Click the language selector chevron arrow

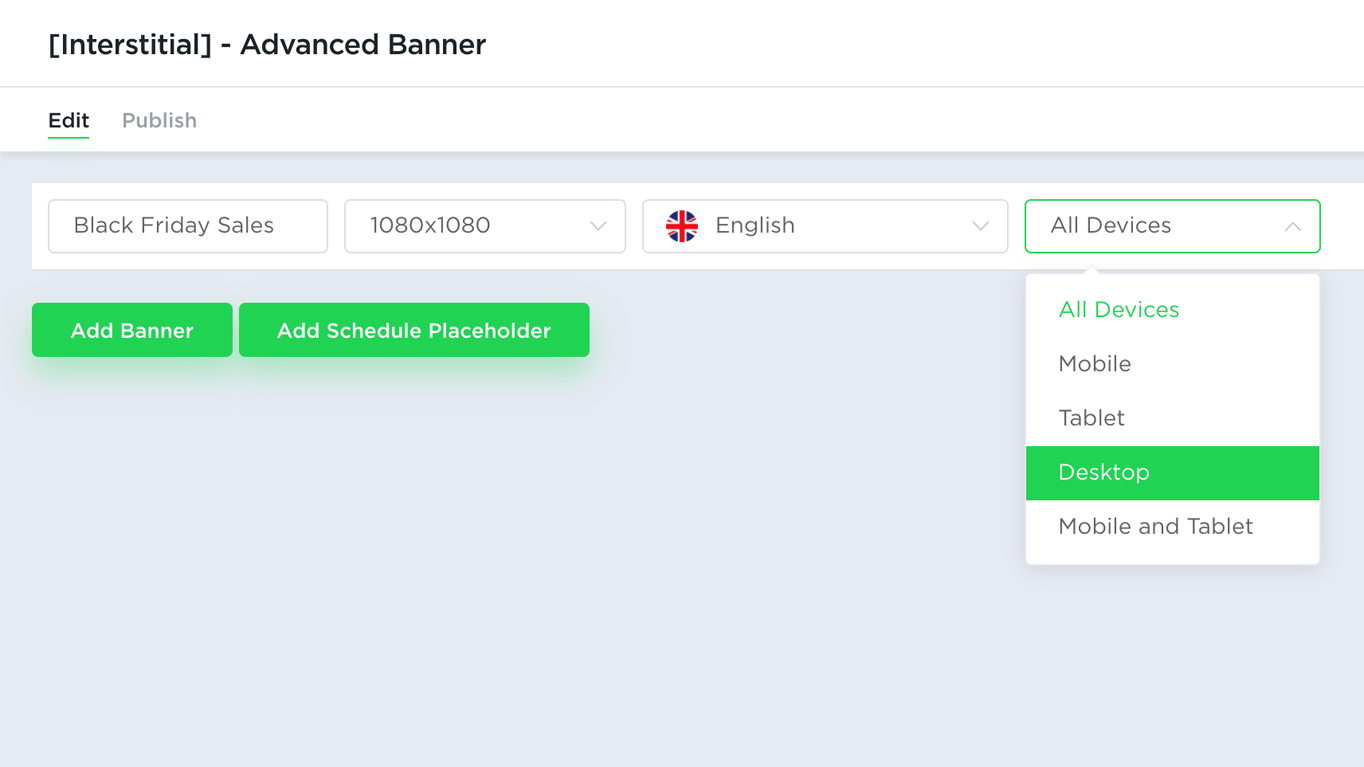(x=981, y=227)
